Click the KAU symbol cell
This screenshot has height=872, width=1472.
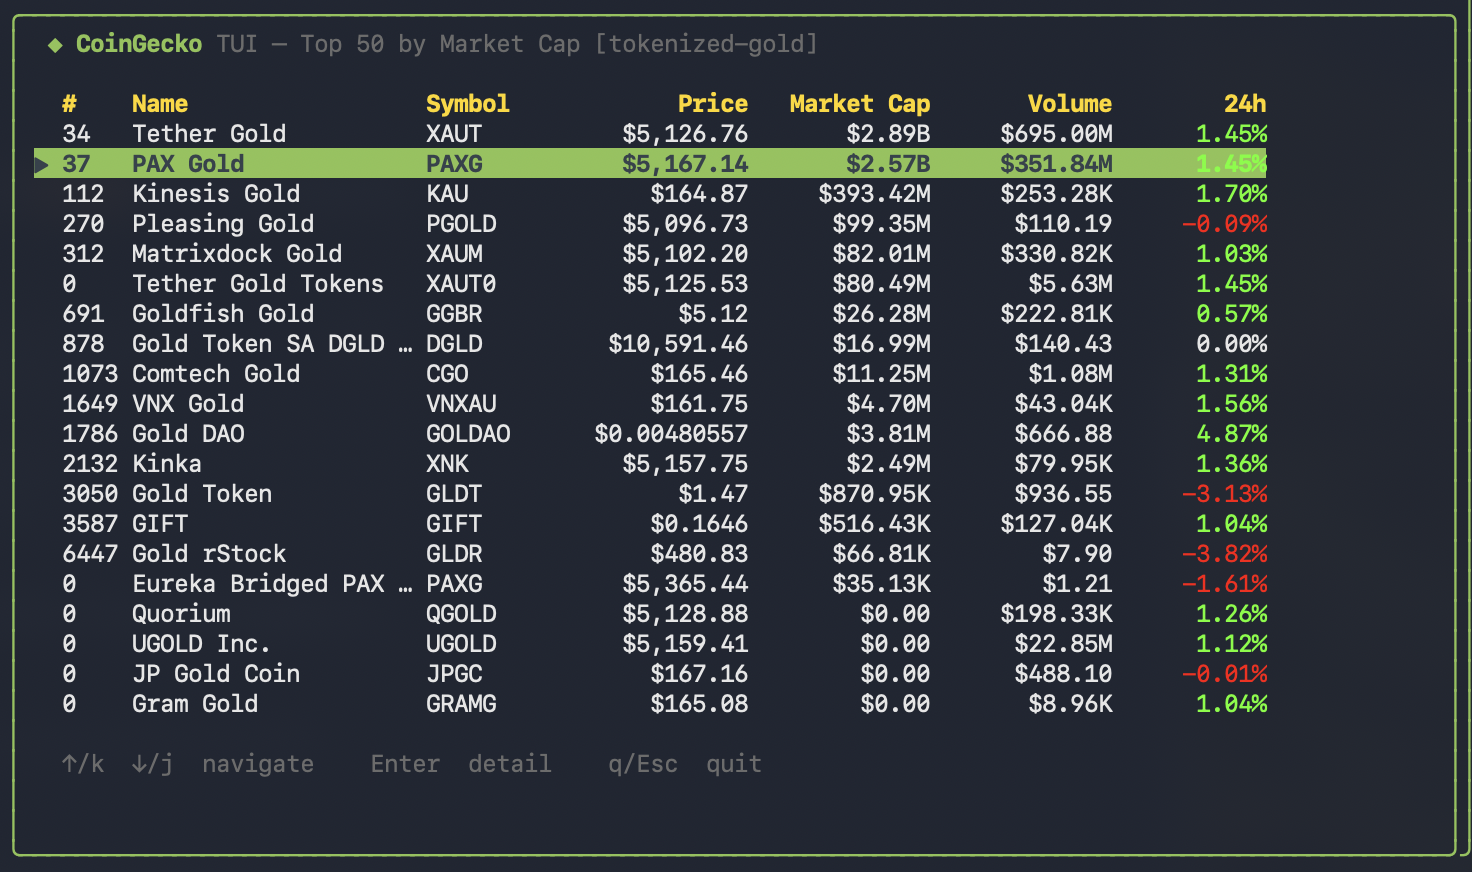pos(447,194)
